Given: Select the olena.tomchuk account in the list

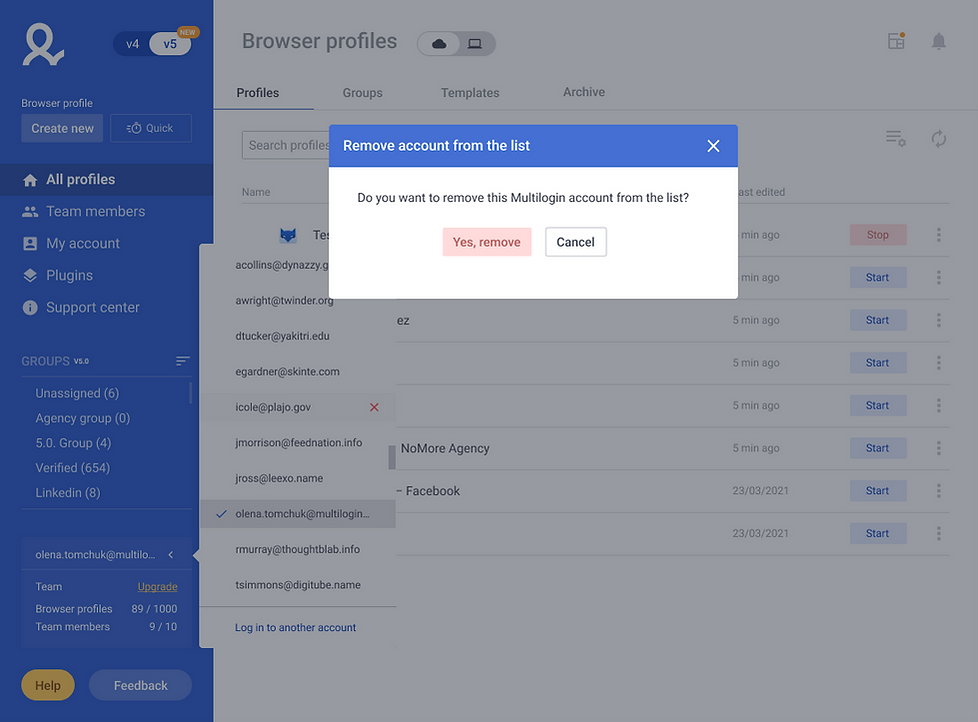Looking at the screenshot, I should [302, 514].
